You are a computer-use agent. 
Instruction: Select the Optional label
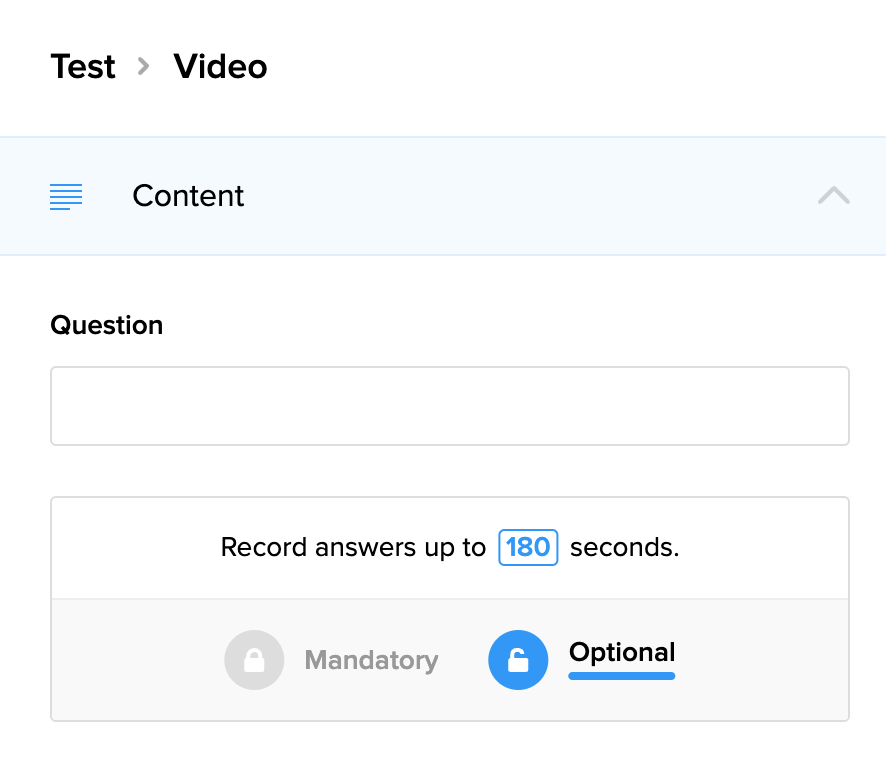(622, 653)
